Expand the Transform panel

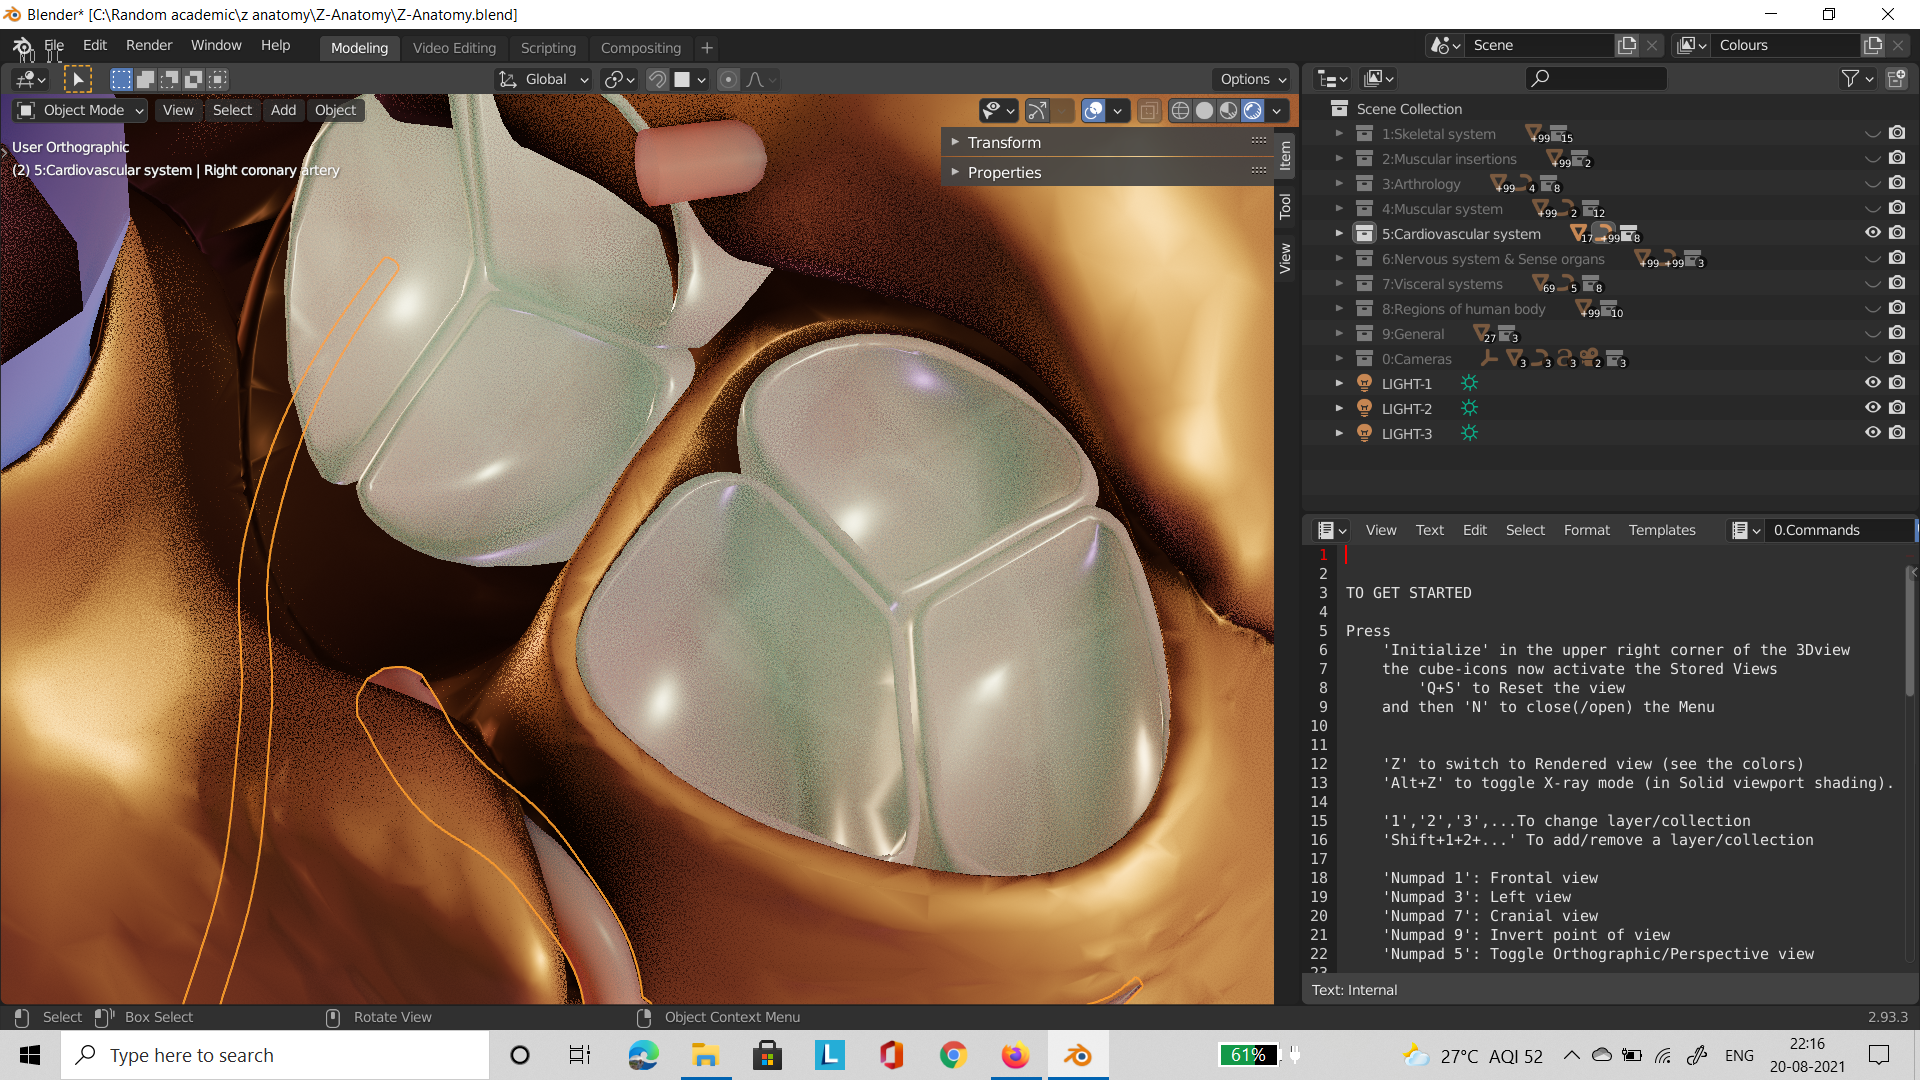(x=1107, y=142)
